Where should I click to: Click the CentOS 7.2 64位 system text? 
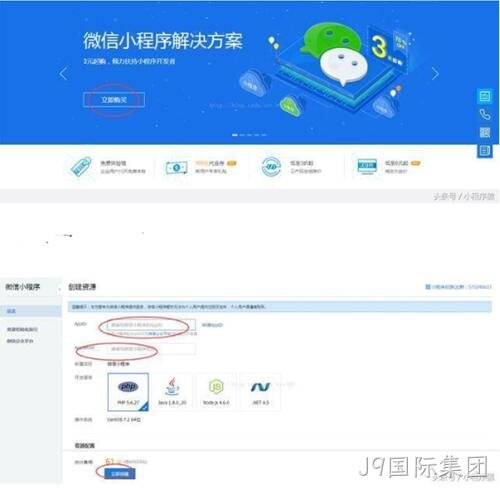coord(123,420)
